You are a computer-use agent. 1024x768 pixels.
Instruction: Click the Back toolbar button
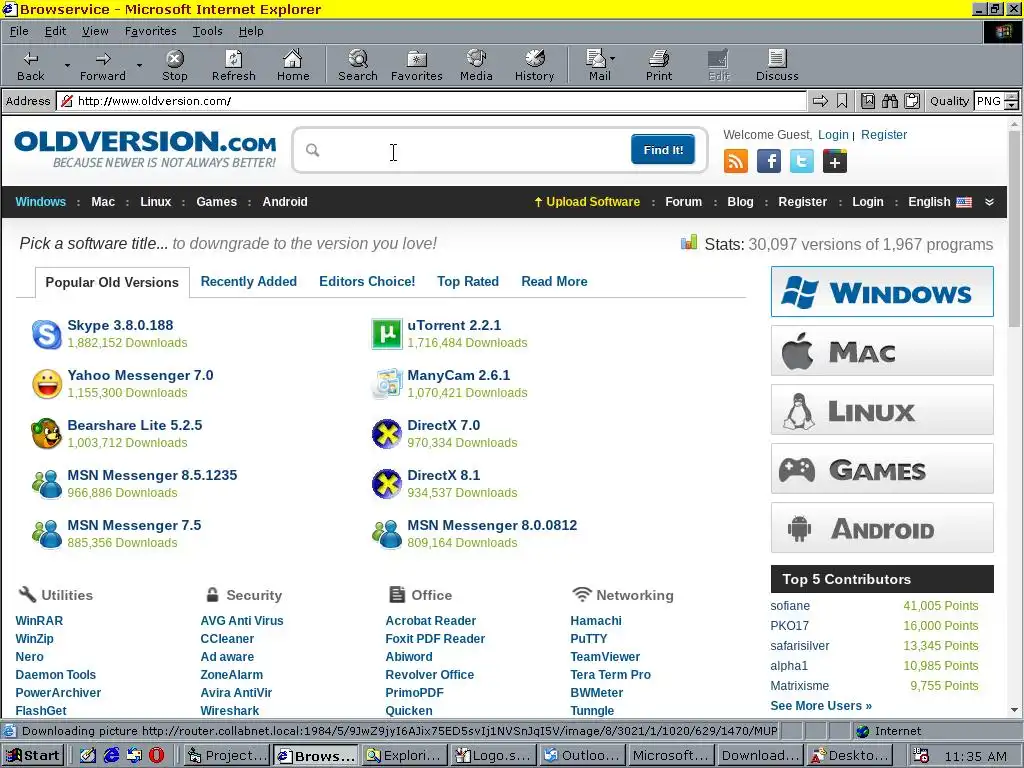[31, 65]
